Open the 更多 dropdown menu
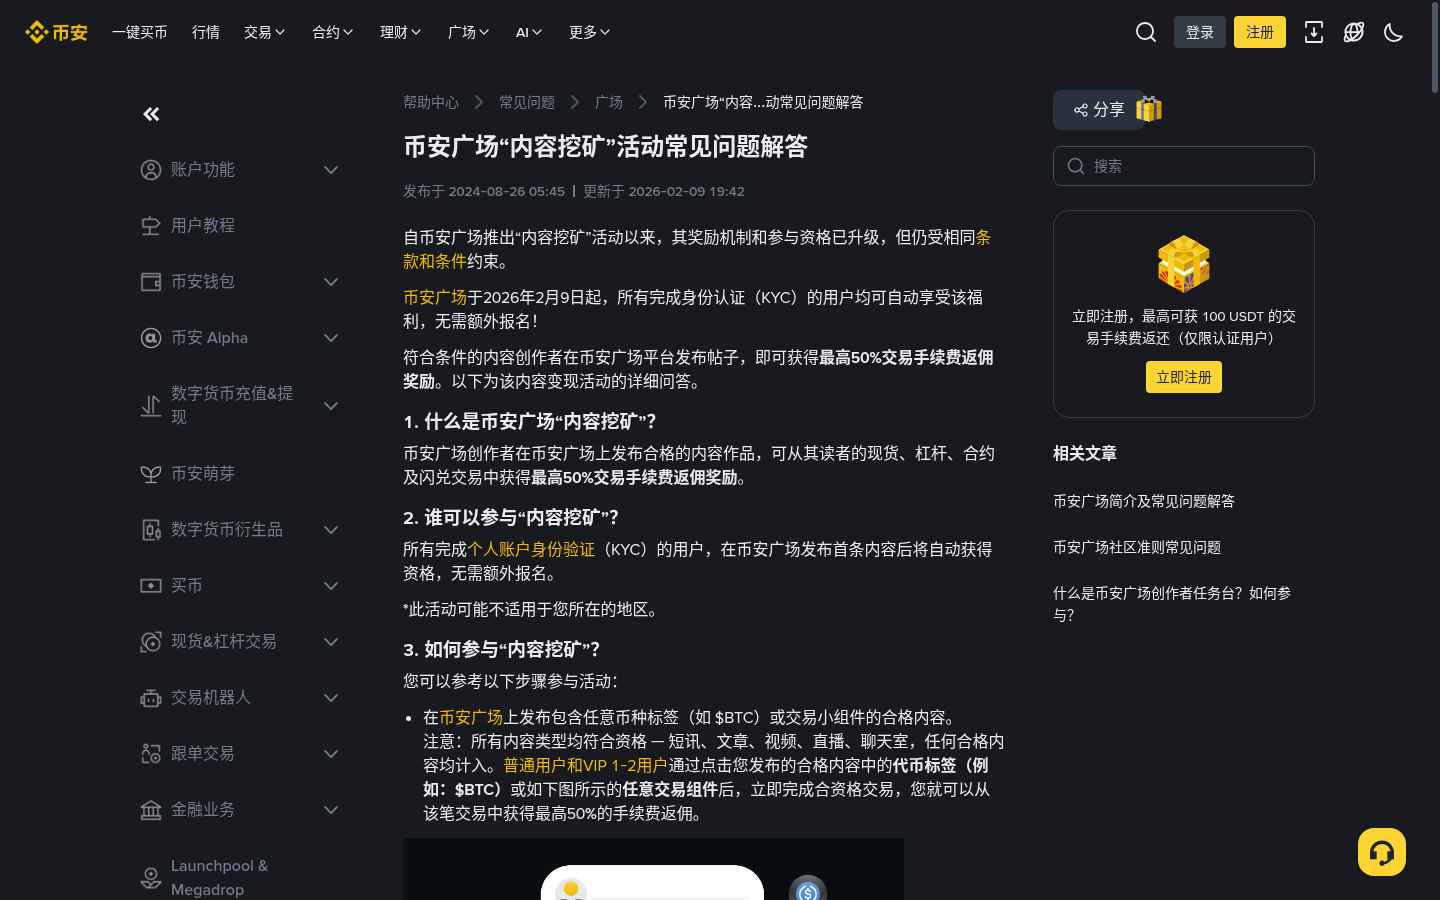This screenshot has width=1440, height=900. [x=590, y=32]
